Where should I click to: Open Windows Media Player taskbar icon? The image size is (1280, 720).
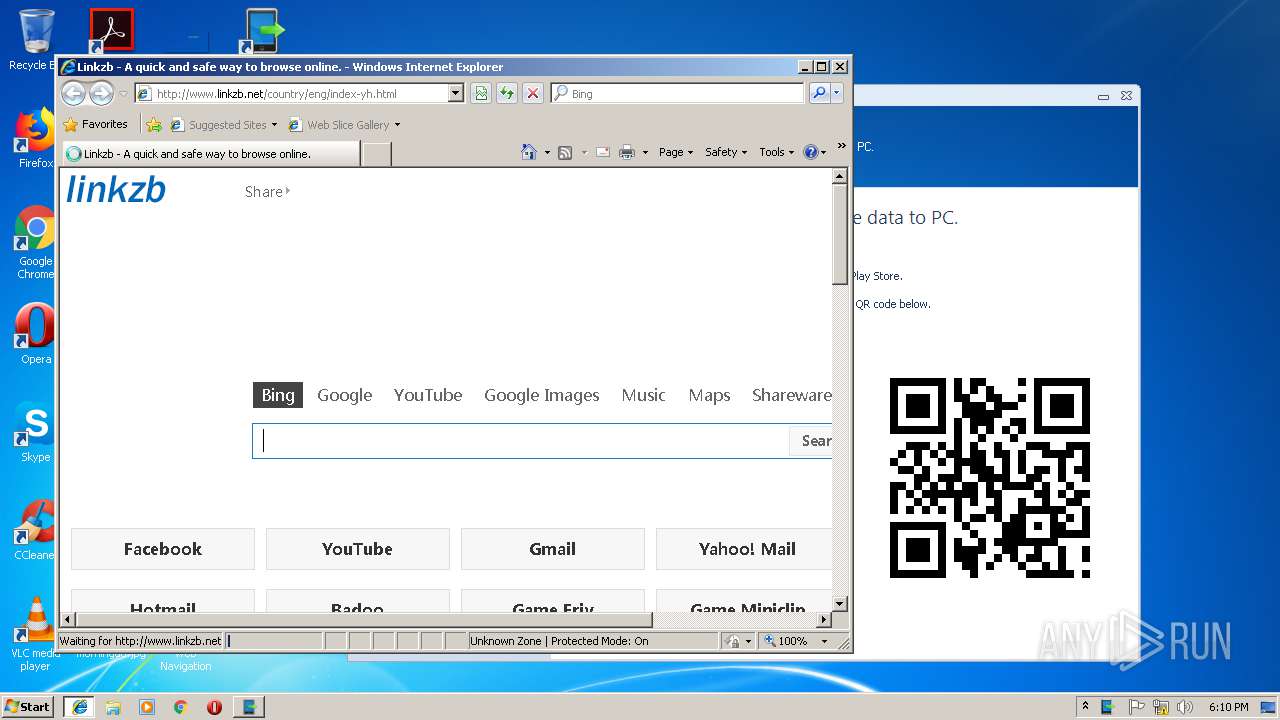click(x=147, y=707)
